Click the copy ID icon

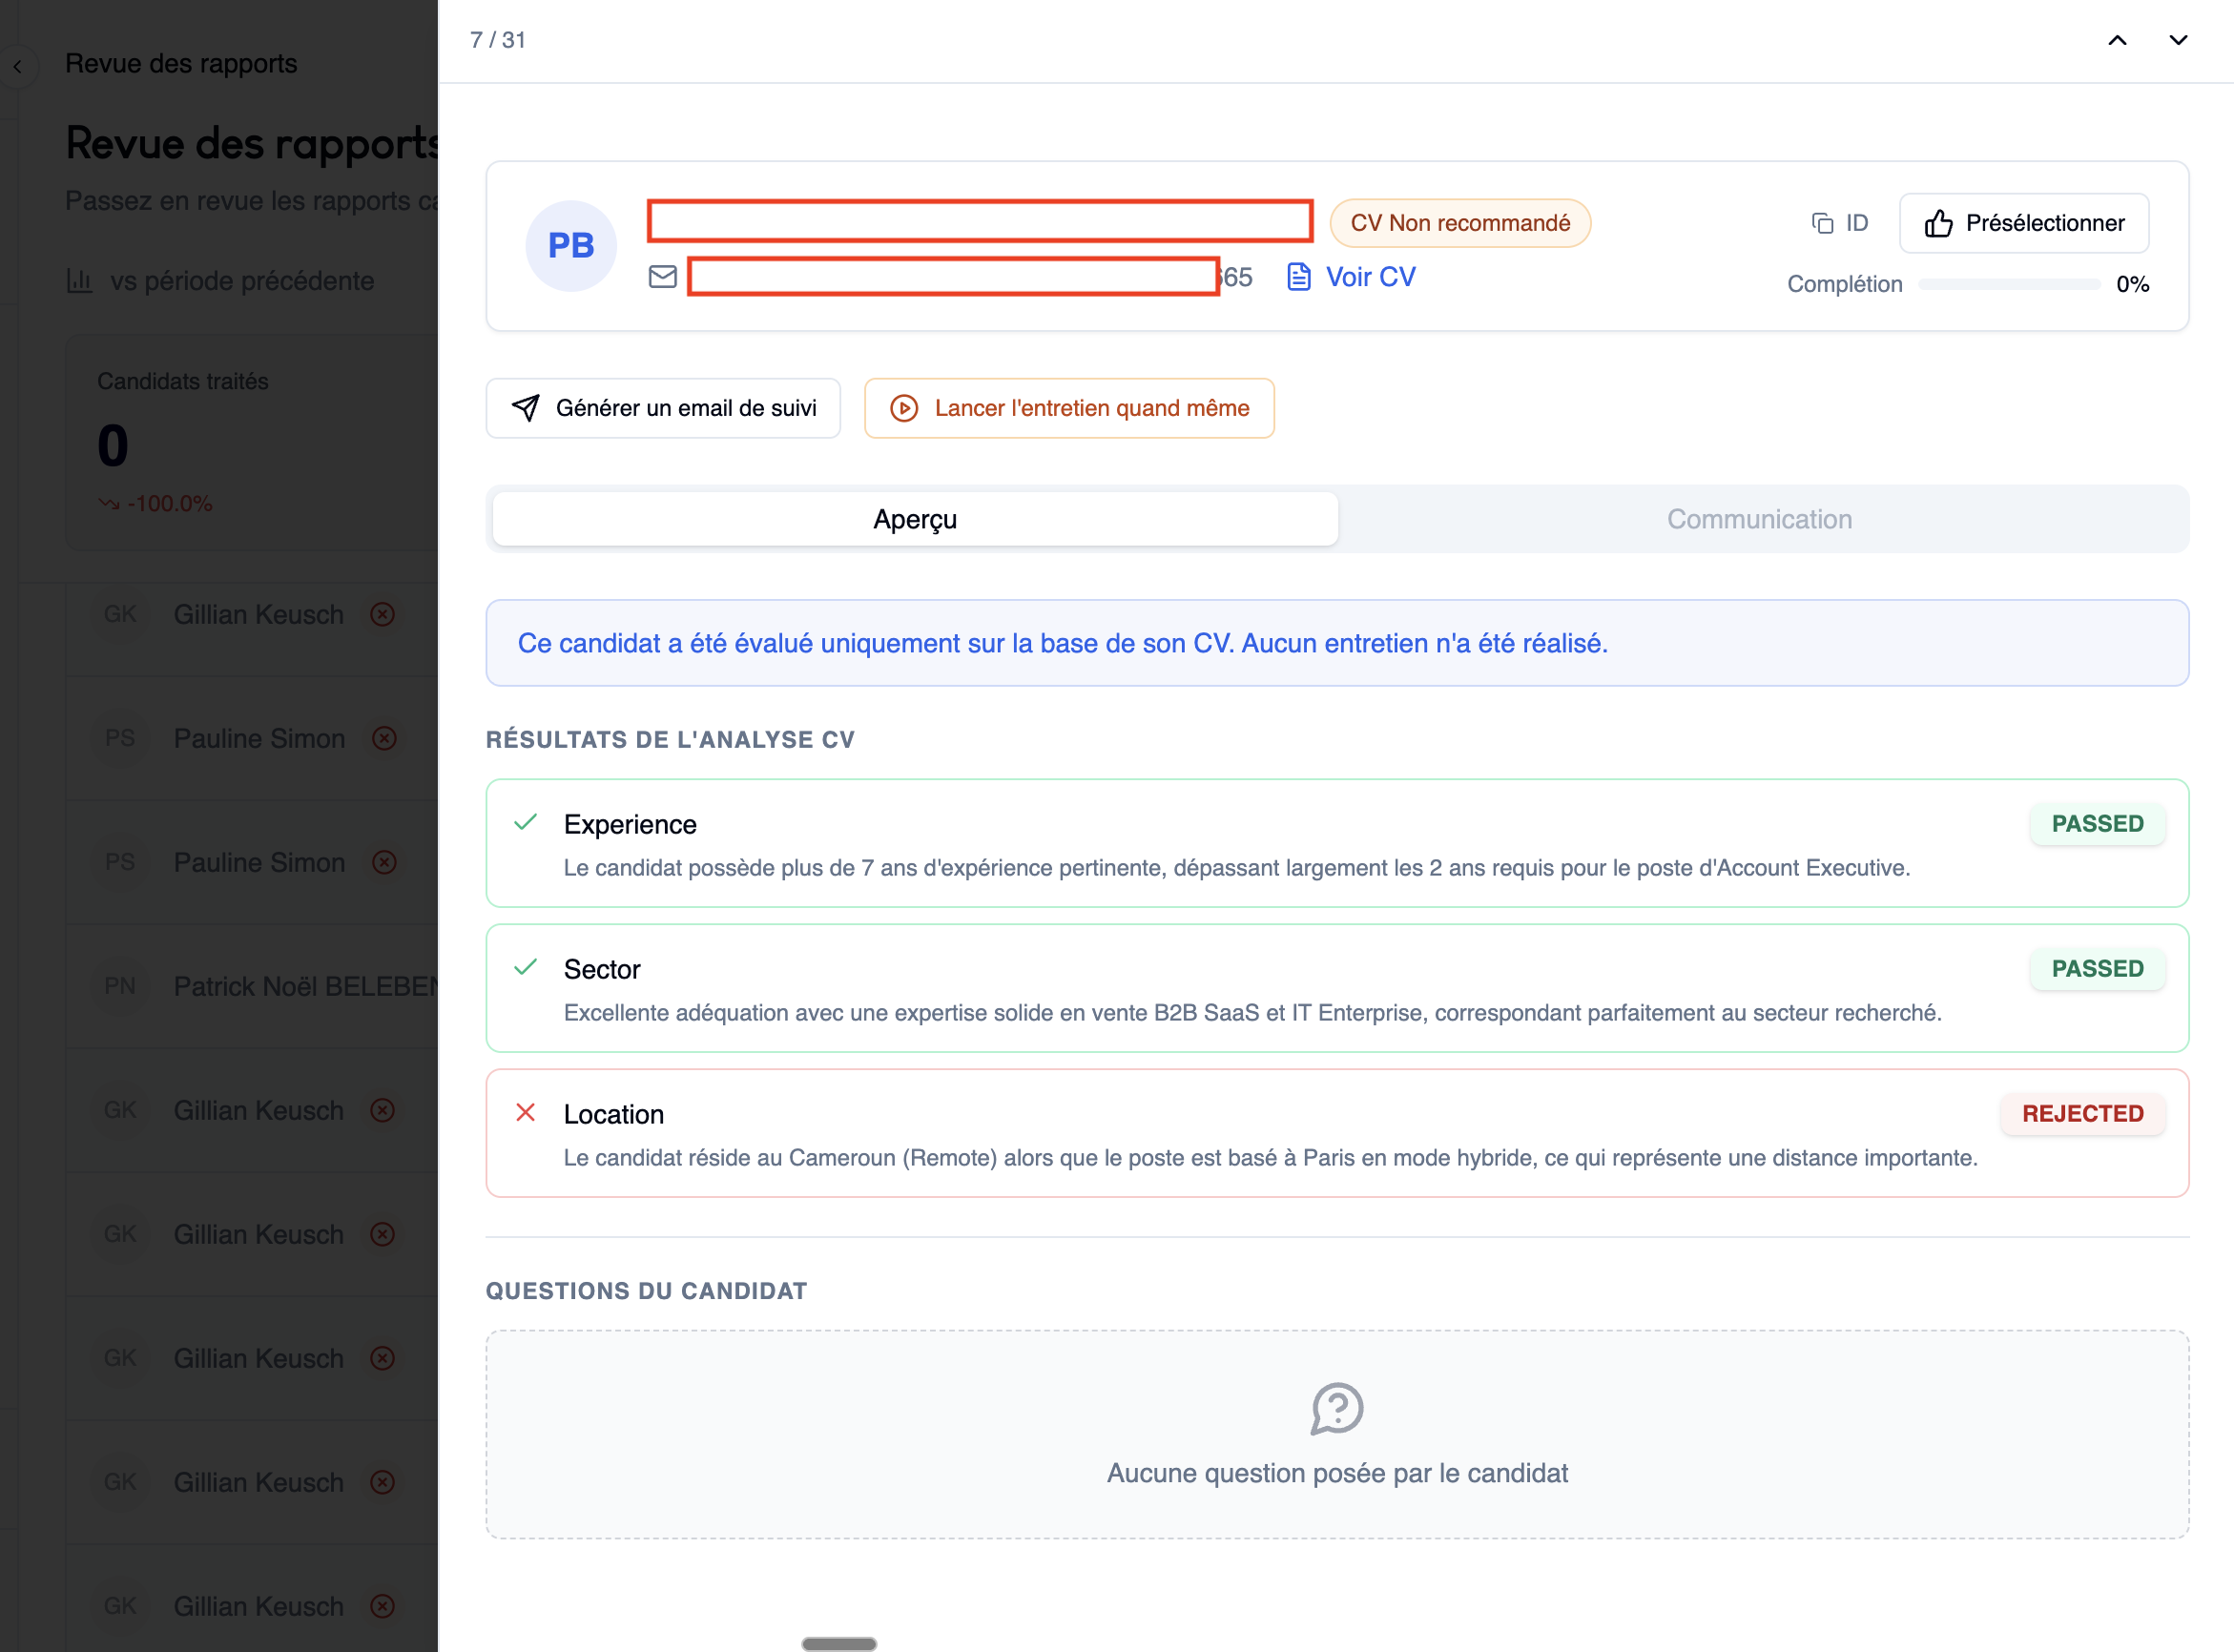pyautogui.click(x=1822, y=223)
